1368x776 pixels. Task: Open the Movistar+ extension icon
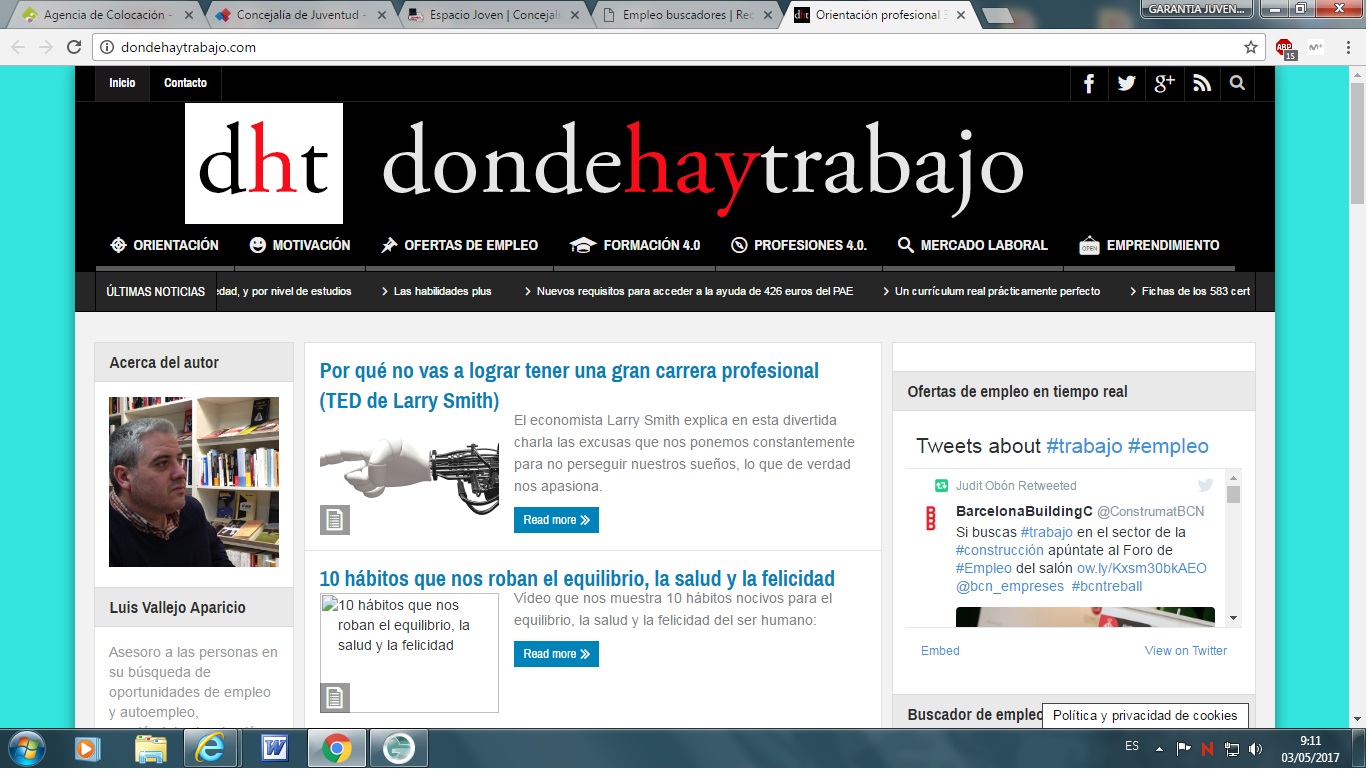1315,47
